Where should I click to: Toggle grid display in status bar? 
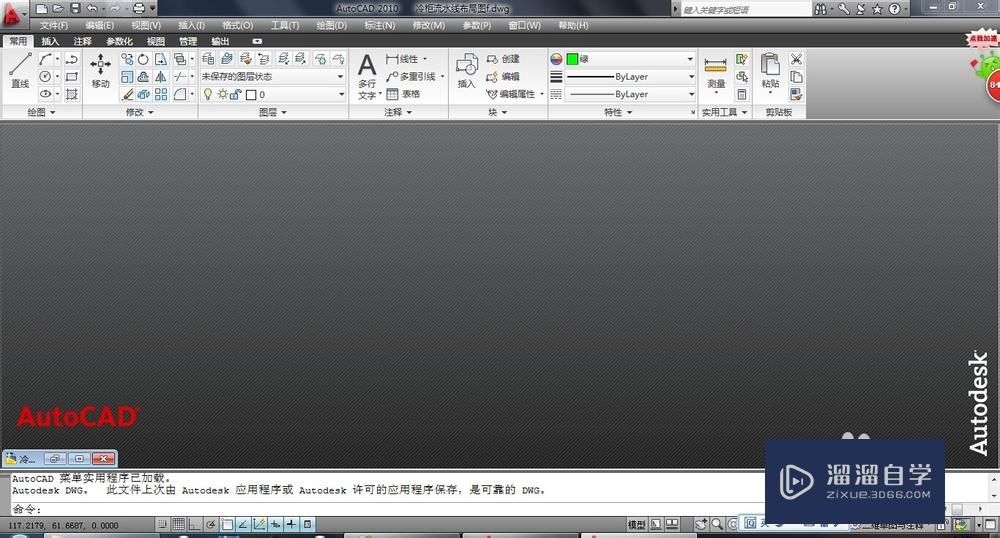[179, 524]
